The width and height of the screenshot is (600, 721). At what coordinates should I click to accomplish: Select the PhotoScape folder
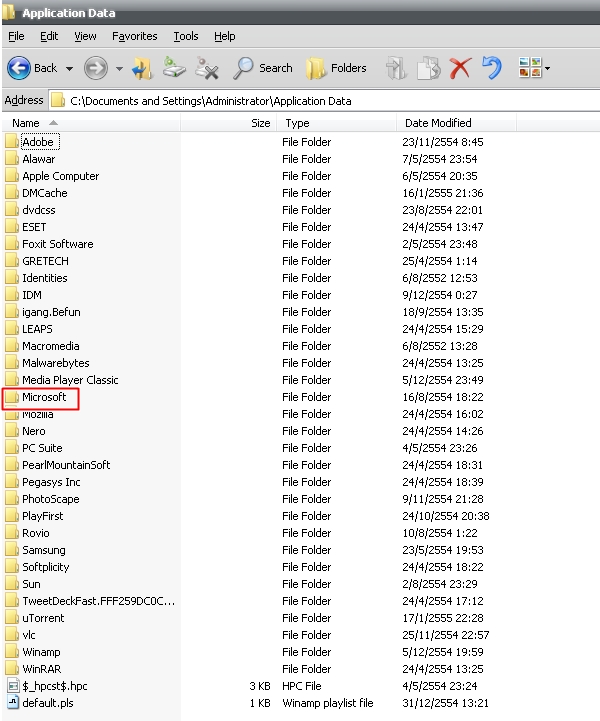click(x=42, y=499)
